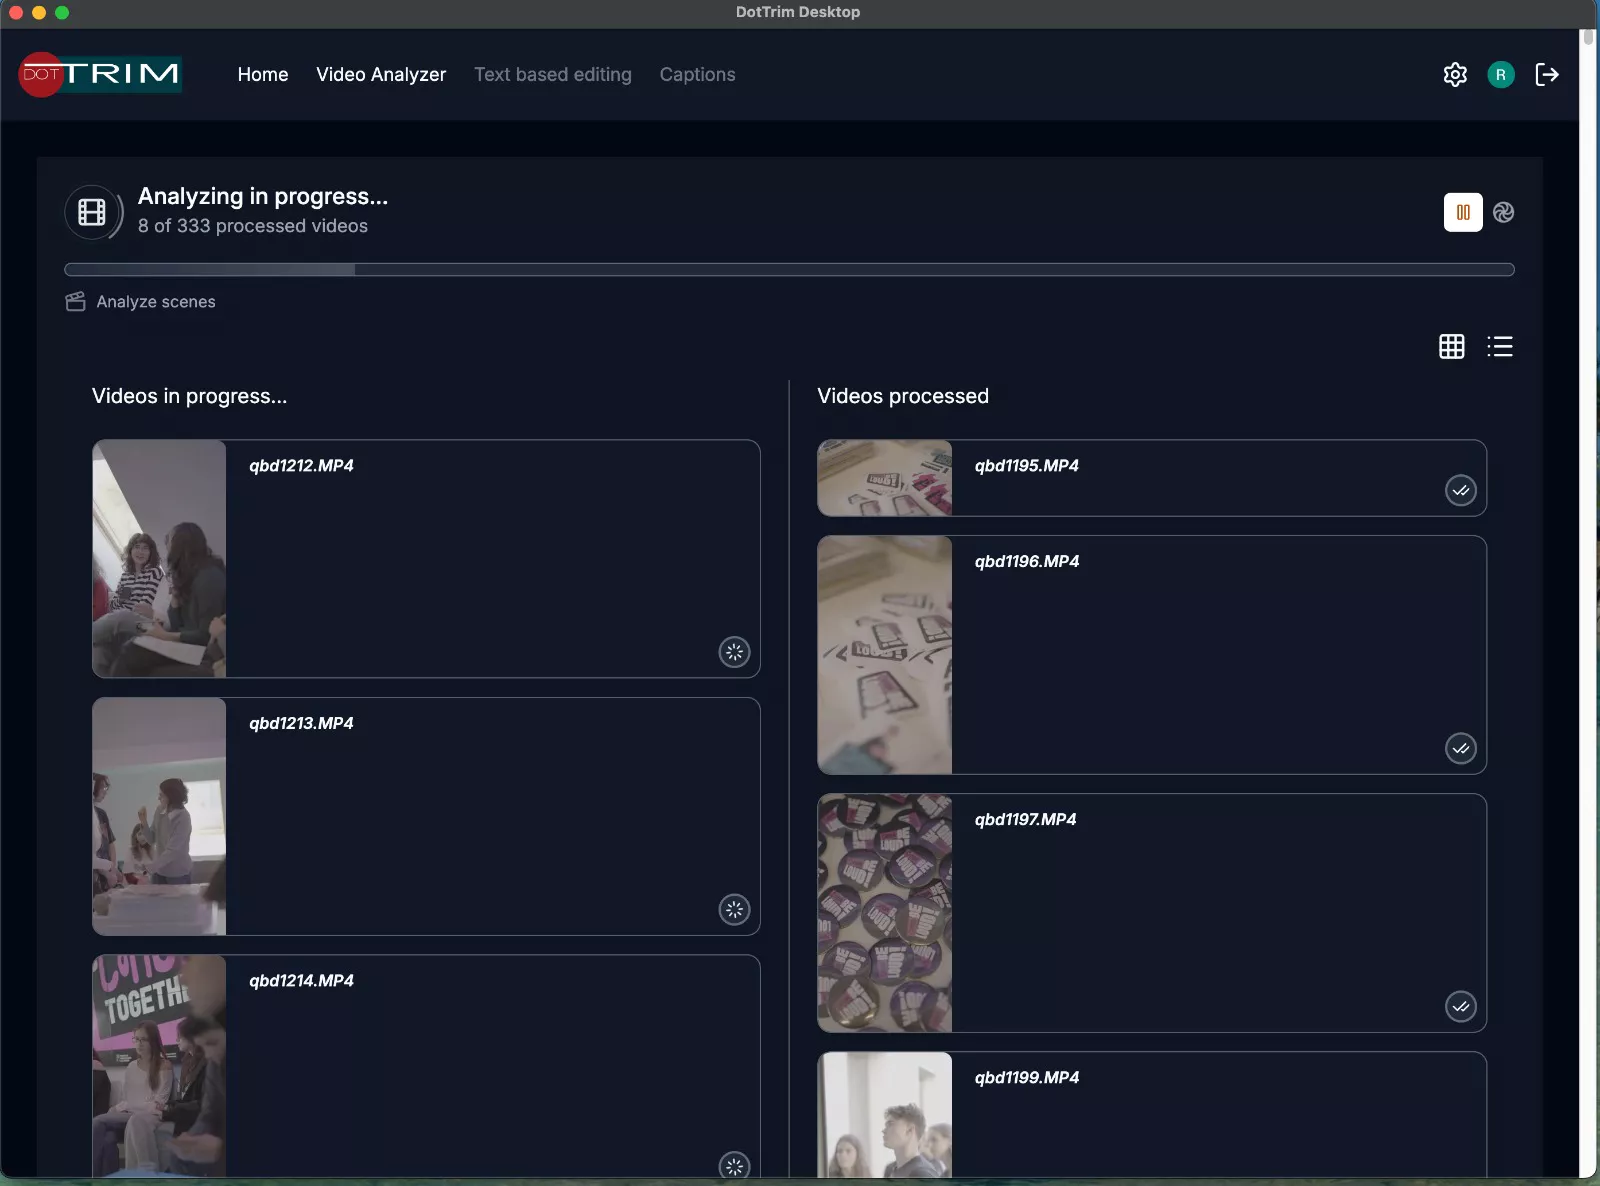Click the 'Videos in progress...' heading

click(189, 396)
